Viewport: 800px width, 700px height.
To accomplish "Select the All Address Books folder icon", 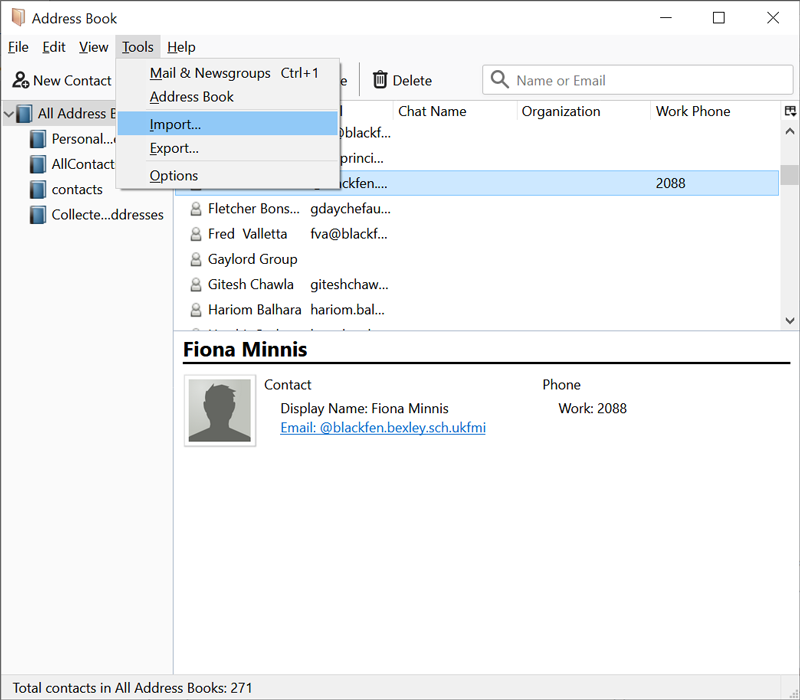I will (24, 113).
